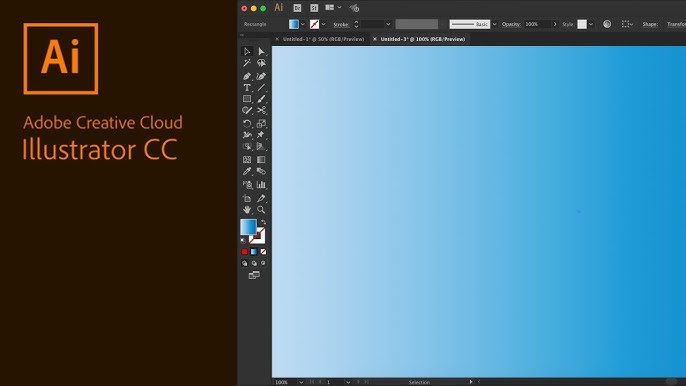The height and width of the screenshot is (386, 686).
Task: Click the control bar Fill gradient swatch
Action: [294, 24]
